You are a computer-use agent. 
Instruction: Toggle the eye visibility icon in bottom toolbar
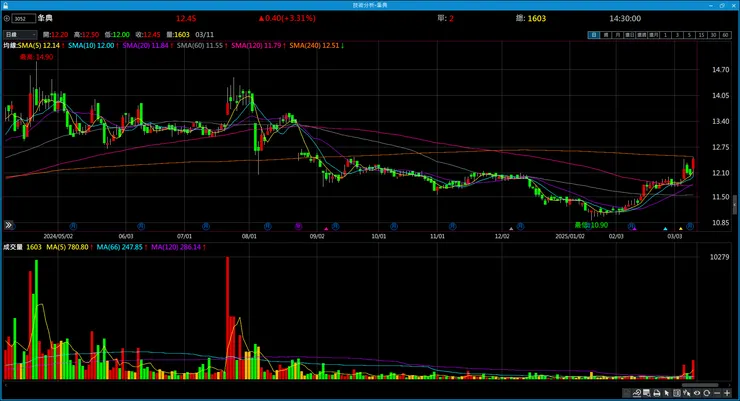pyautogui.click(x=697, y=393)
